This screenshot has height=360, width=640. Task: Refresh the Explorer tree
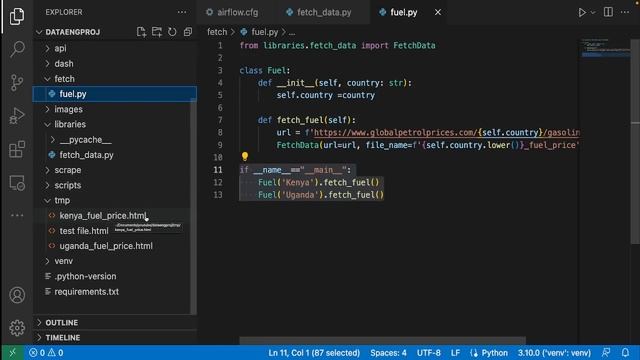pos(172,32)
